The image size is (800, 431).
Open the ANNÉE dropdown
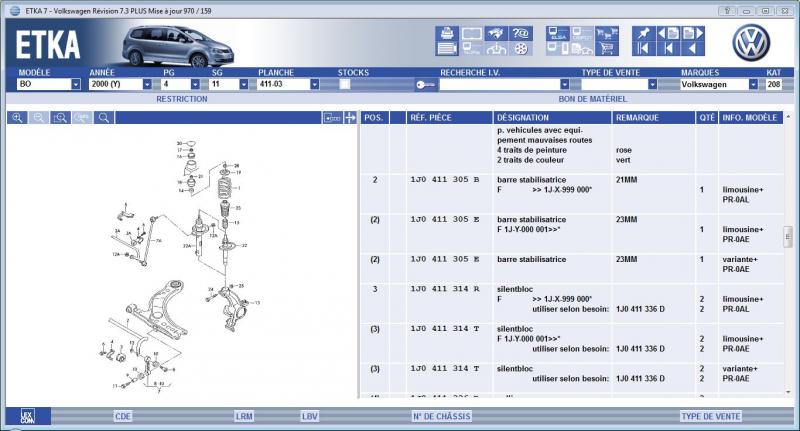[147, 84]
